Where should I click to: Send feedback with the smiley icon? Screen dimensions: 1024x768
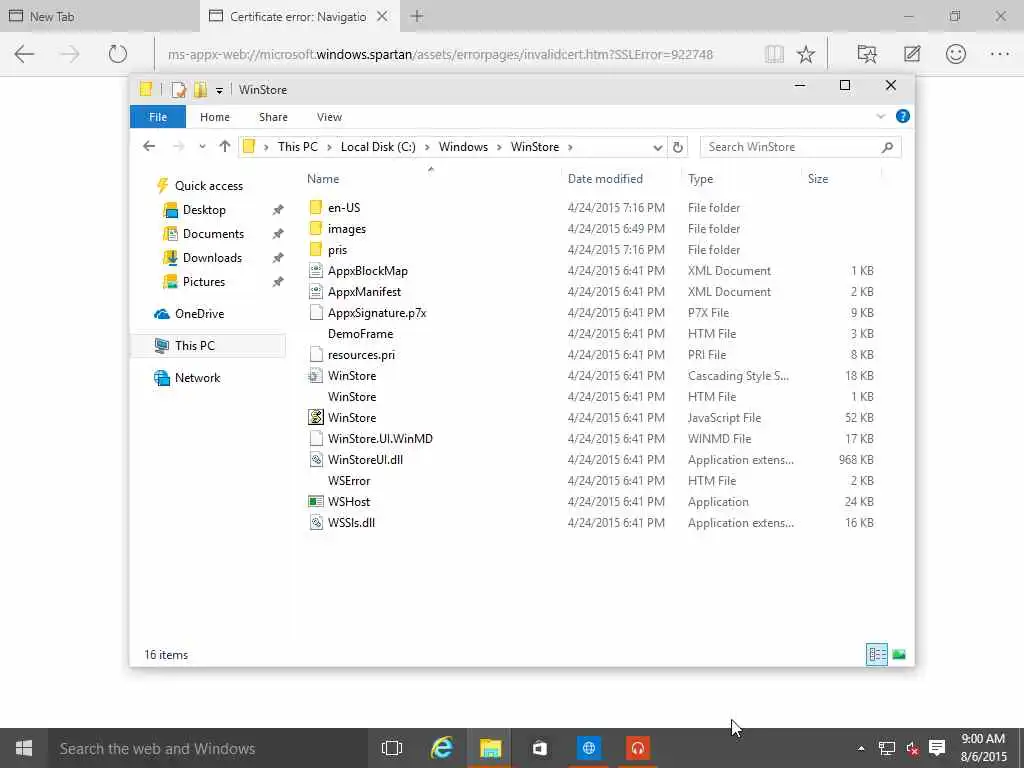(x=955, y=54)
